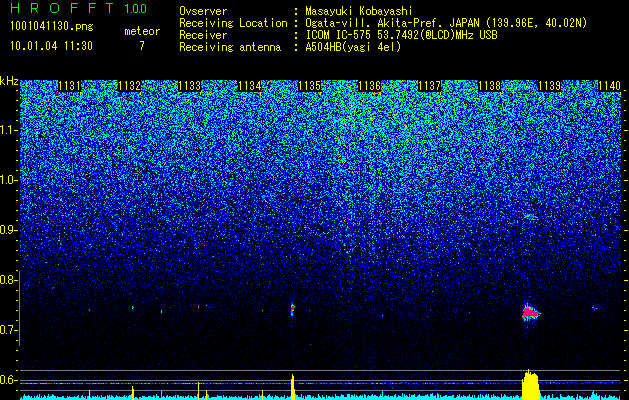The height and width of the screenshot is (400, 629).
Task: Select the 1137 time marker
Action: click(x=430, y=86)
